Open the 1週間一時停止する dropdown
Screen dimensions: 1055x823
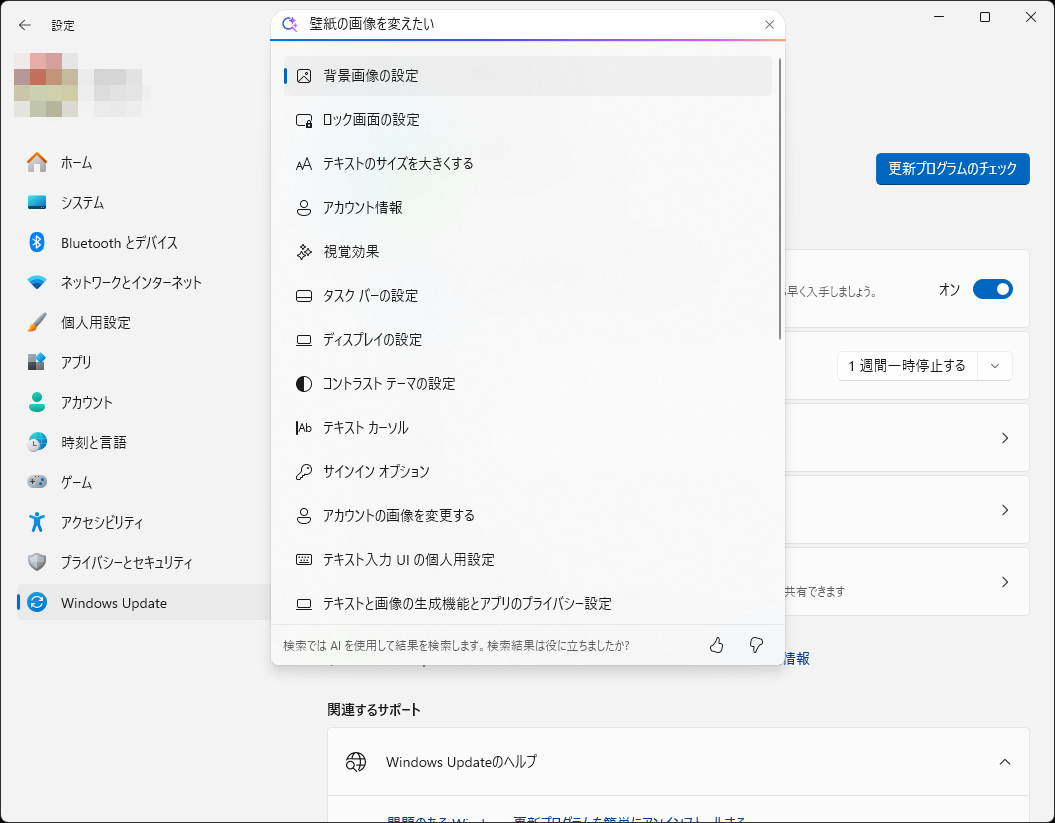coord(994,366)
